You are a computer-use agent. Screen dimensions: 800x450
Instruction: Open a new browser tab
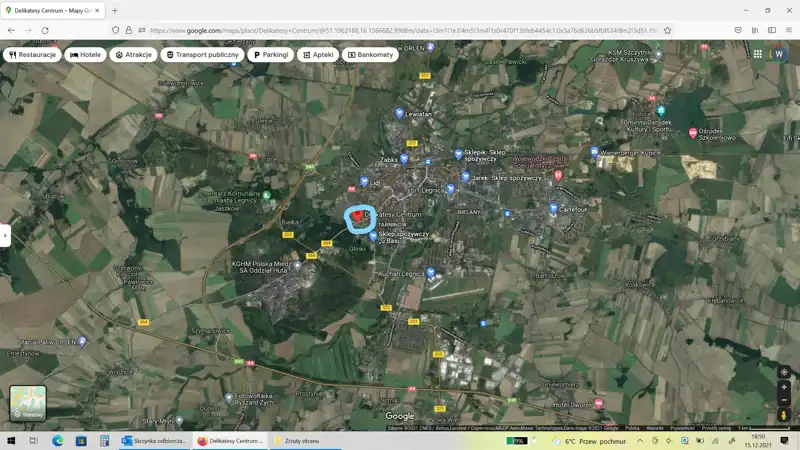[115, 10]
